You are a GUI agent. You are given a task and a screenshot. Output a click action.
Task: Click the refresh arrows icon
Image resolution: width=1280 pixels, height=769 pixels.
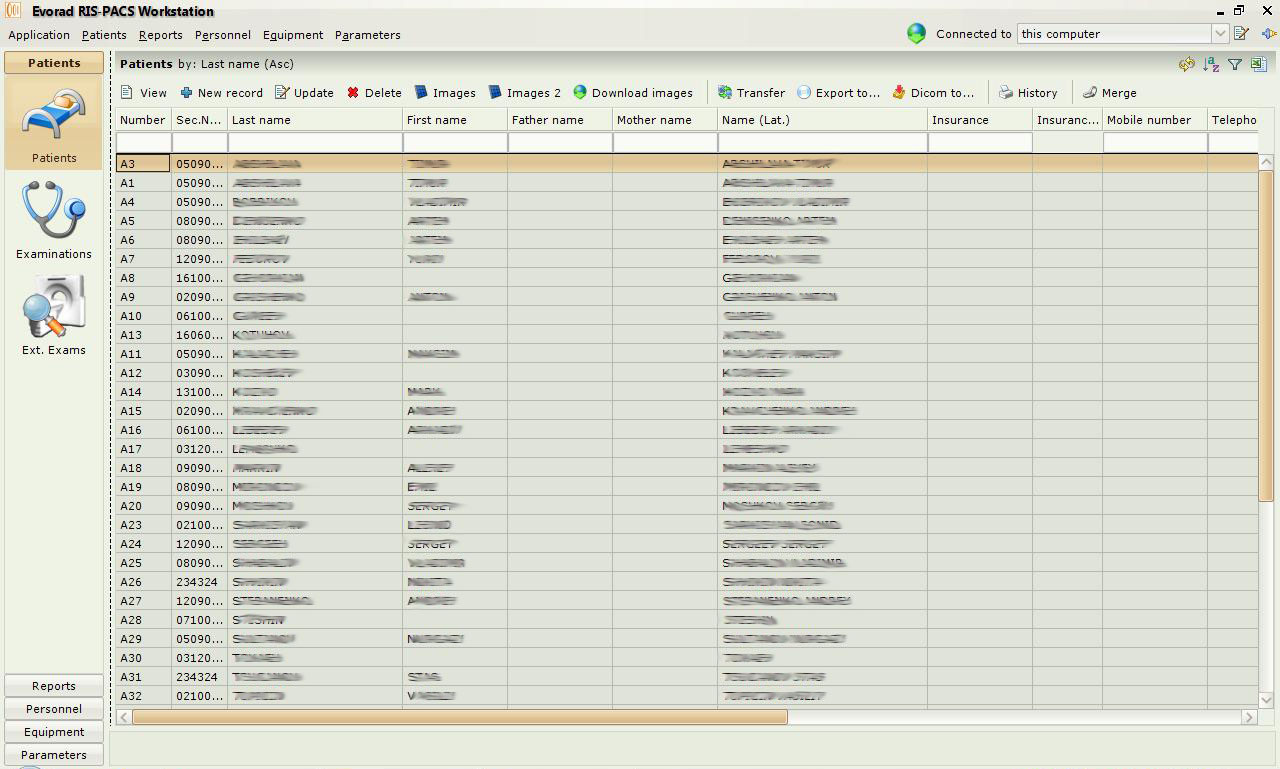click(1187, 65)
